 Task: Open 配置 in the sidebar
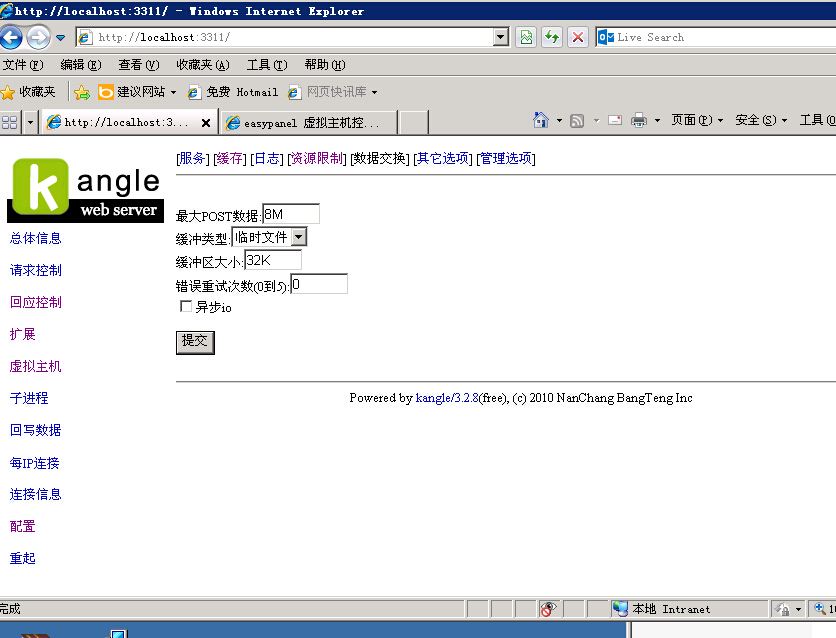point(22,526)
